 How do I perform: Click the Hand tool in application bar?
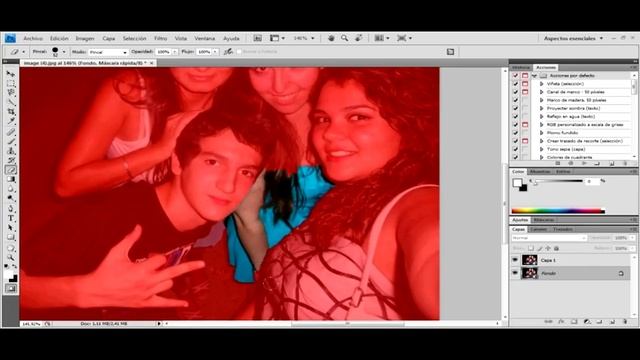(x=331, y=38)
